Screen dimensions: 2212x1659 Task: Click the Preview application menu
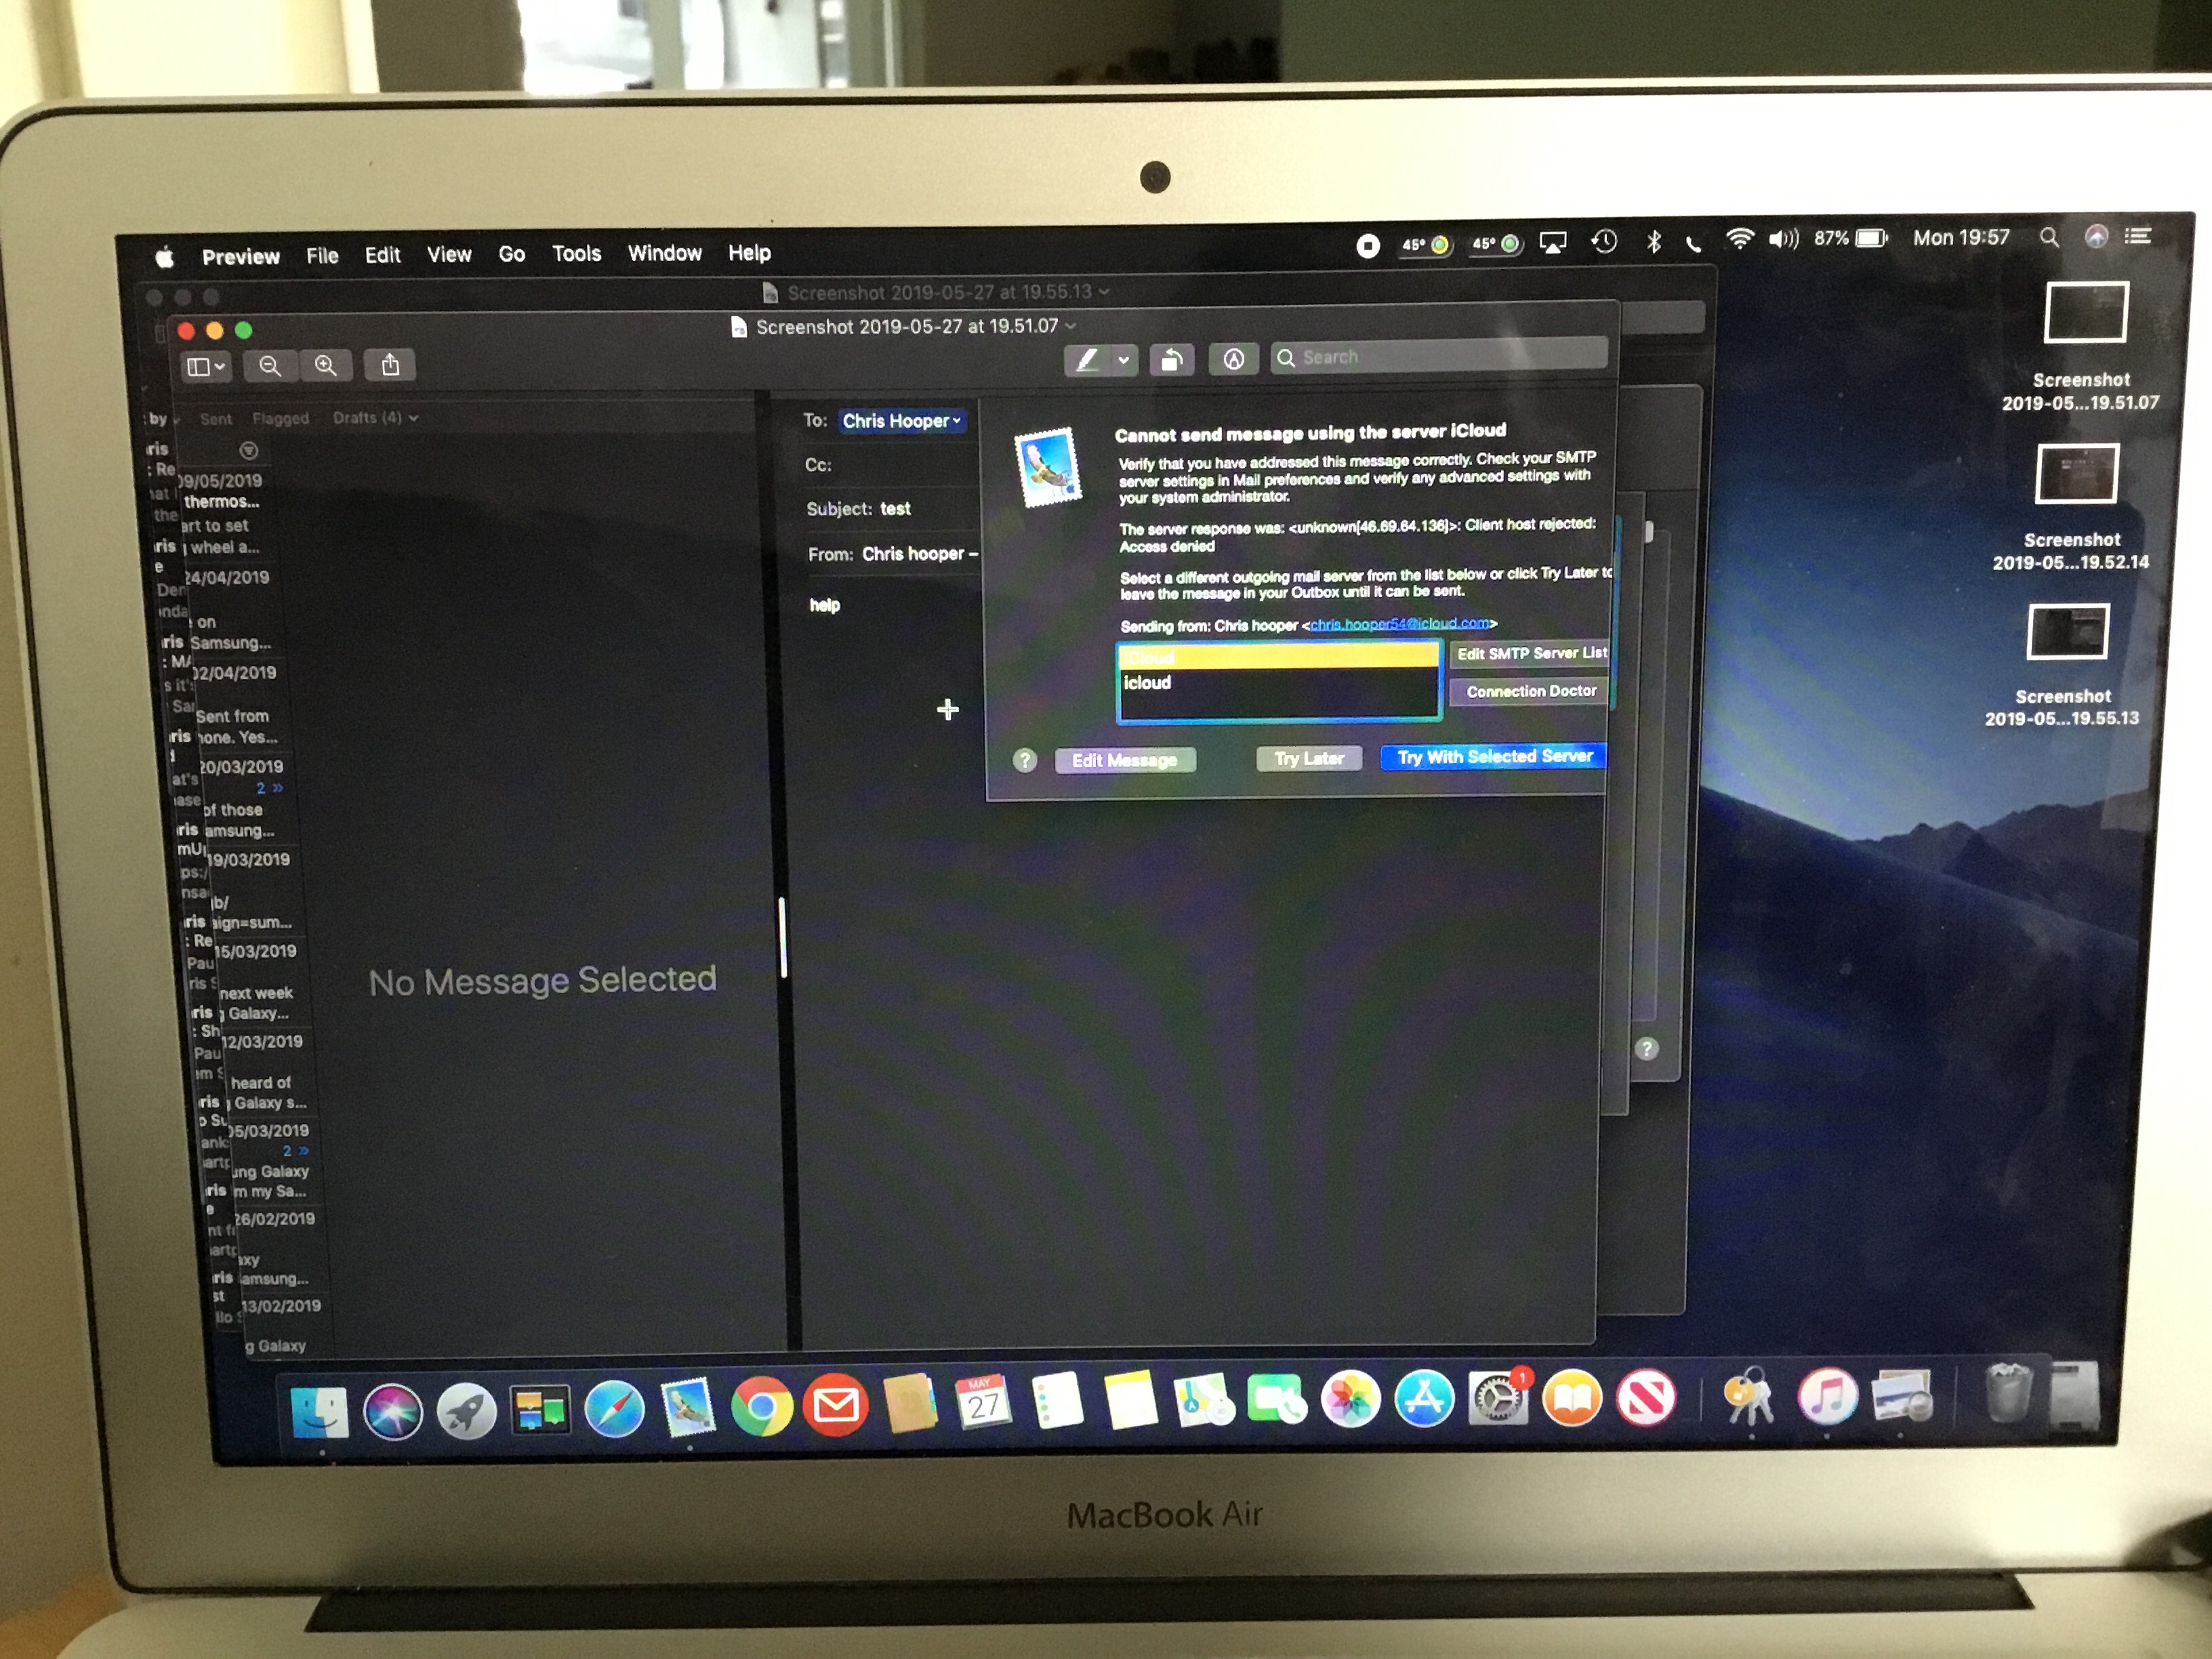pos(240,257)
